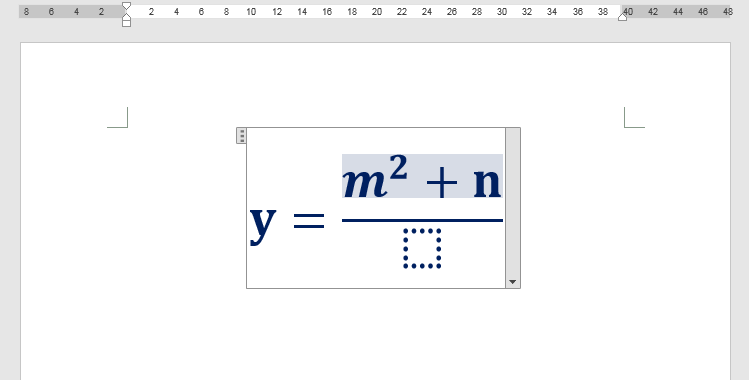Click the left indent square marker
The image size is (749, 380).
[126, 23]
